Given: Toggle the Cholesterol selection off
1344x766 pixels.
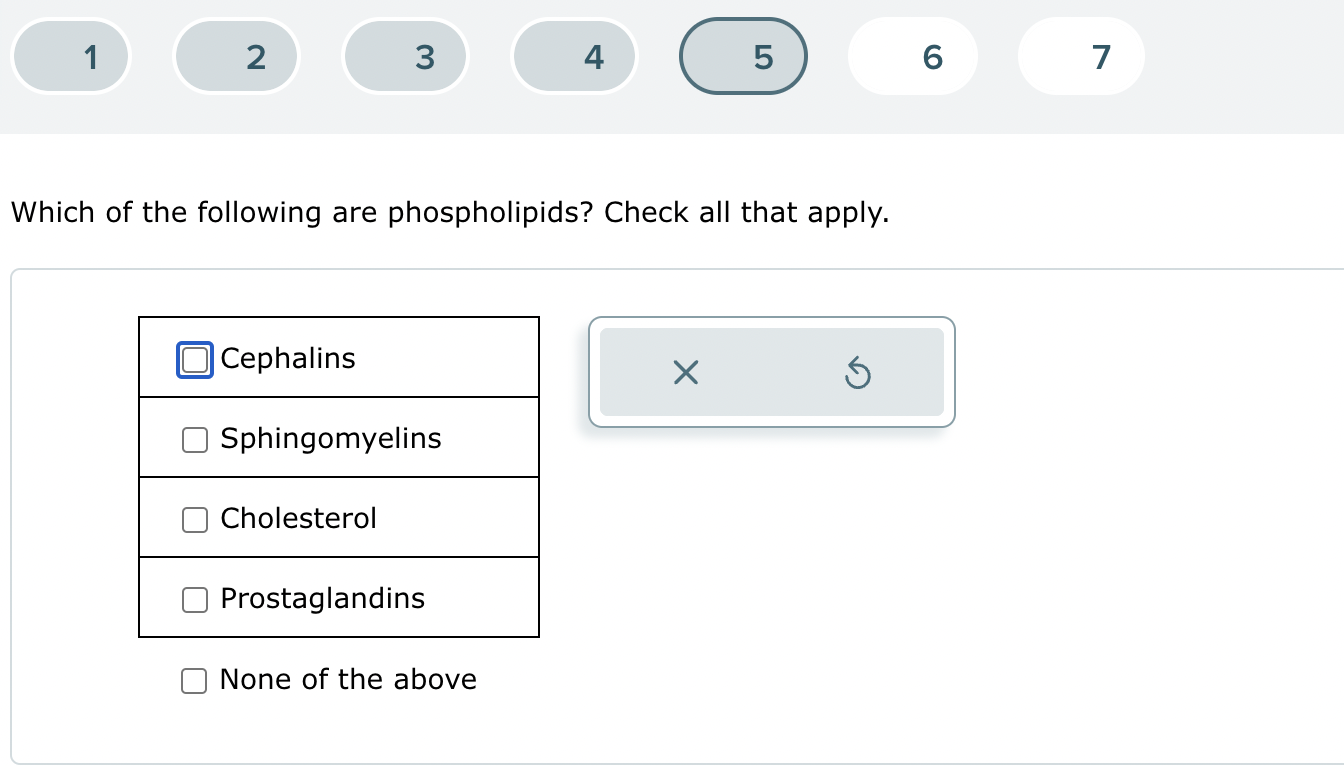Looking at the screenshot, I should point(194,519).
